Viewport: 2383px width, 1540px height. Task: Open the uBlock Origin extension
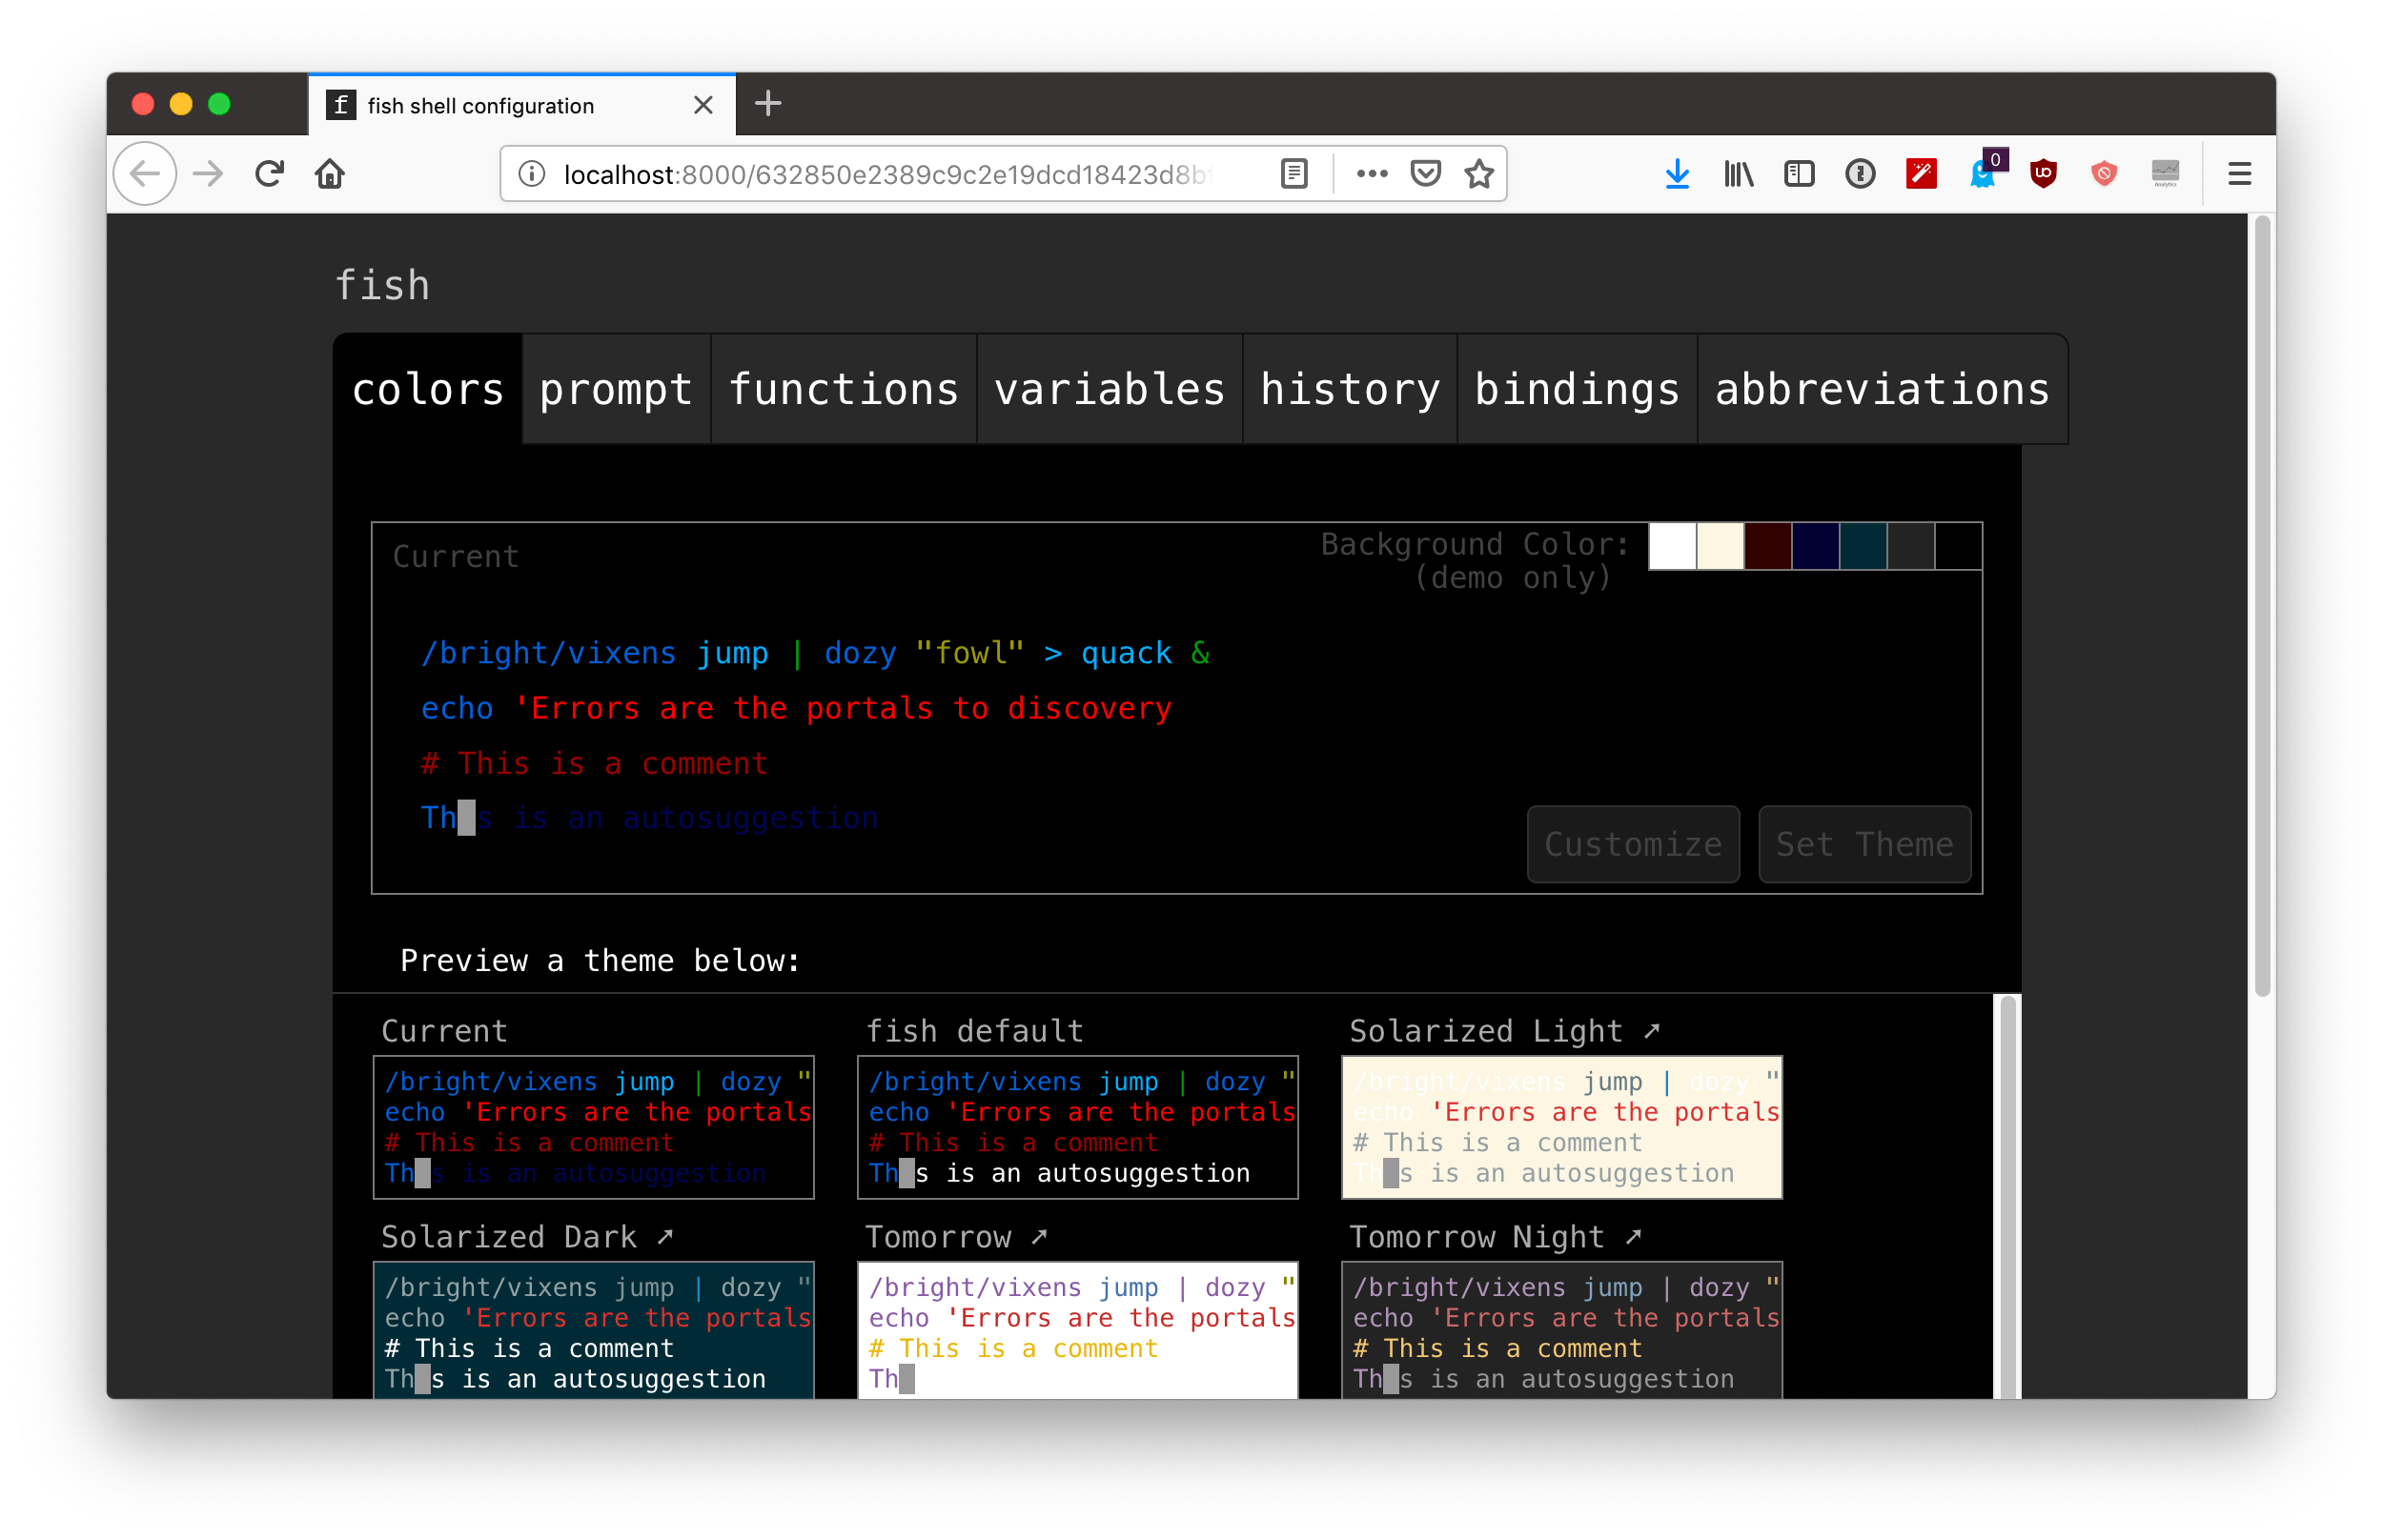[2044, 173]
